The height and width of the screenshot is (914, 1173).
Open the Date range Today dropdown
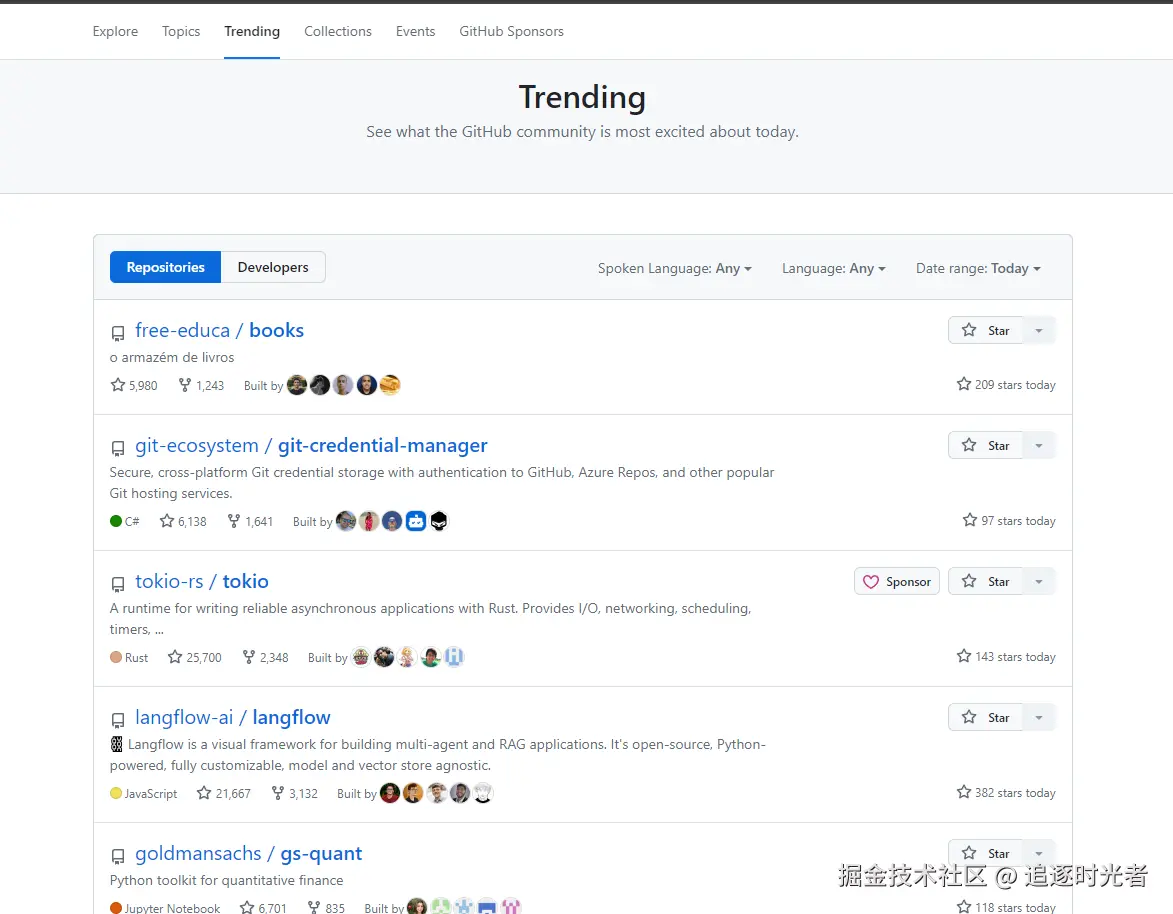tap(978, 269)
